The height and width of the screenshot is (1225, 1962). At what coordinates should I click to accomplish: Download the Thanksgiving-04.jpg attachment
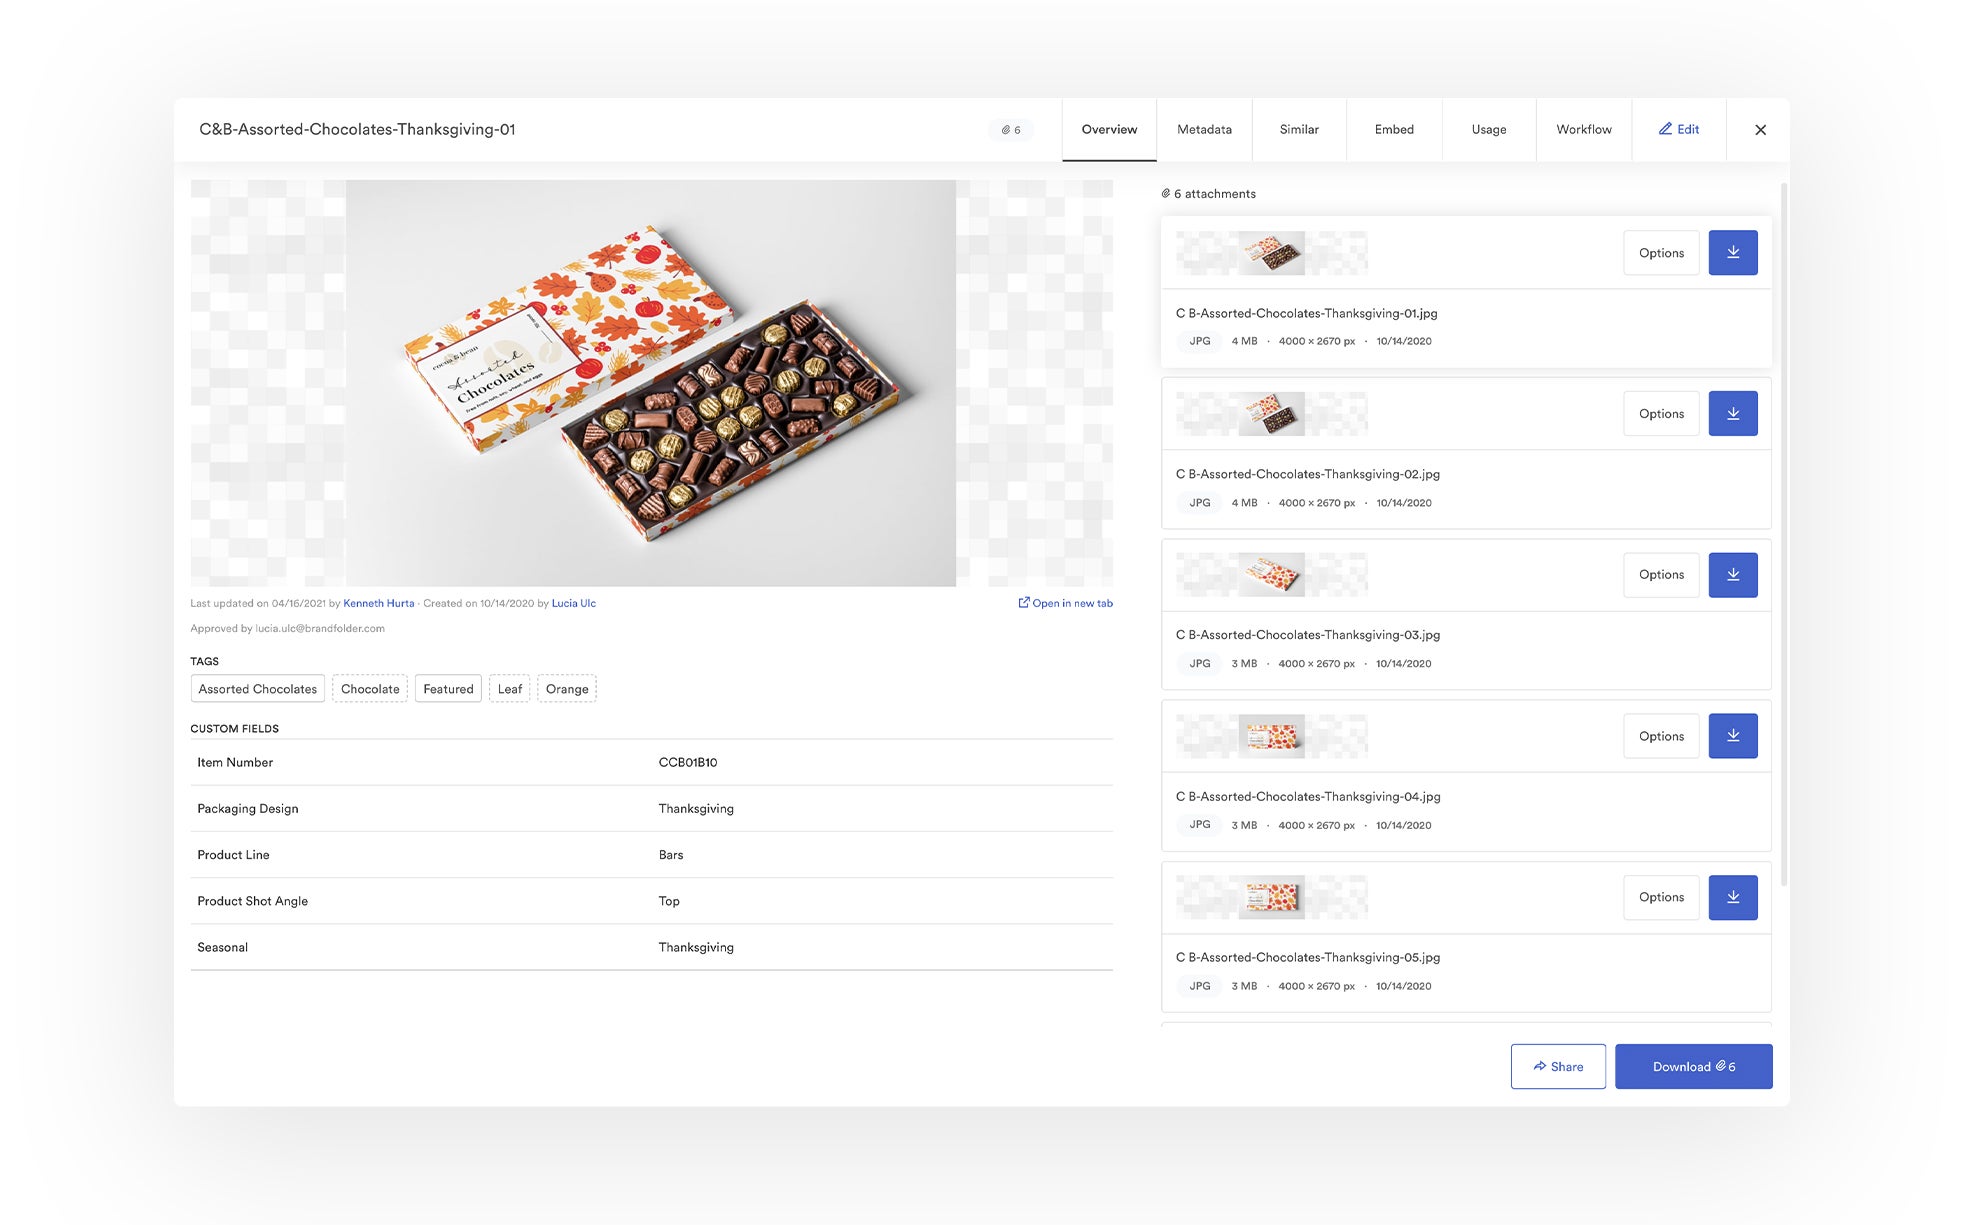coord(1732,736)
